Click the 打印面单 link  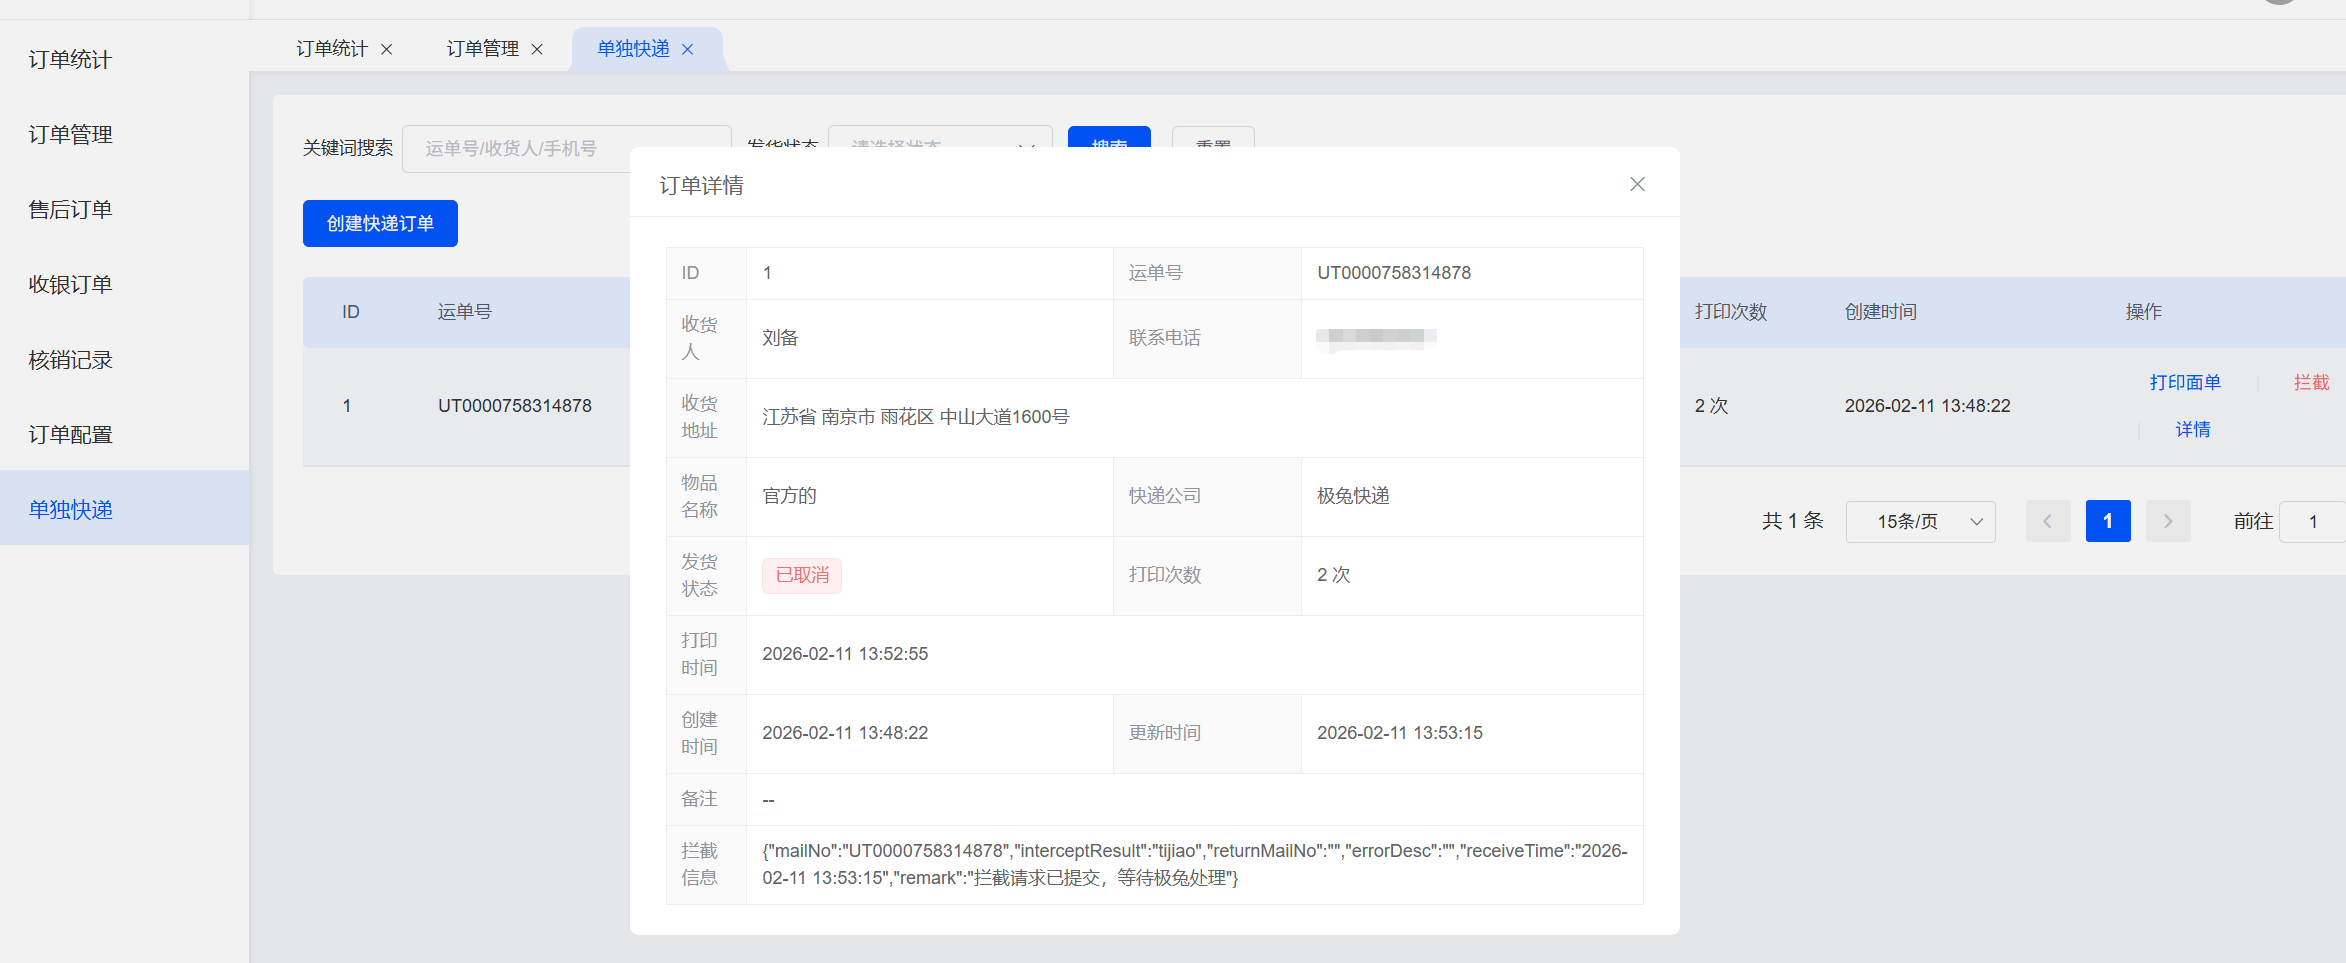(x=2185, y=382)
